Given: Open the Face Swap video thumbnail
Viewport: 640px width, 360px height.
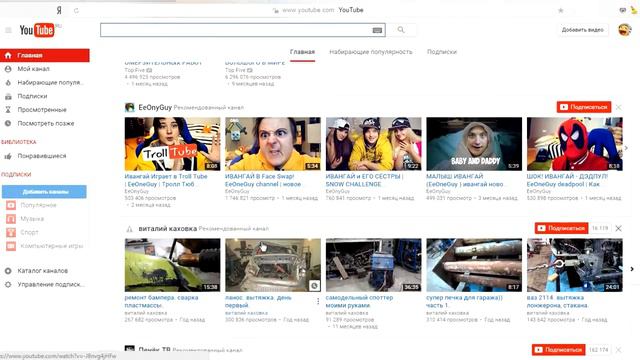Looking at the screenshot, I should (x=273, y=144).
